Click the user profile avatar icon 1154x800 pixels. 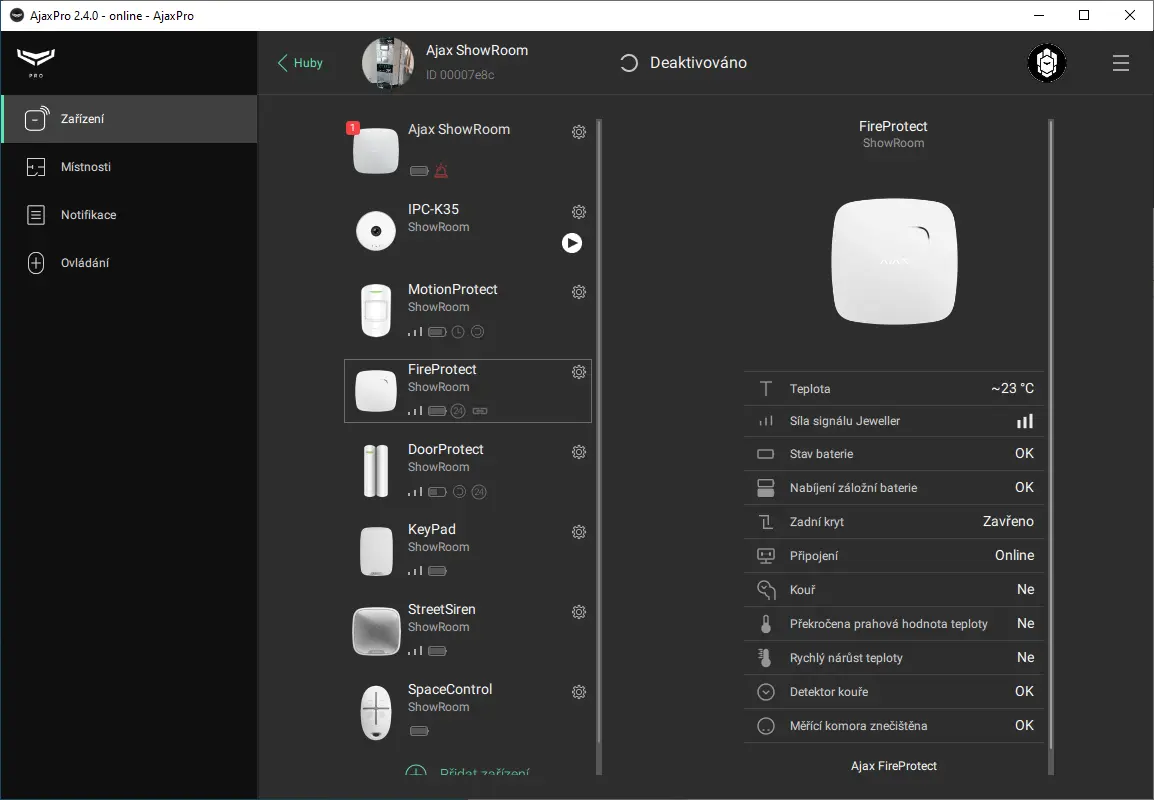click(1047, 63)
